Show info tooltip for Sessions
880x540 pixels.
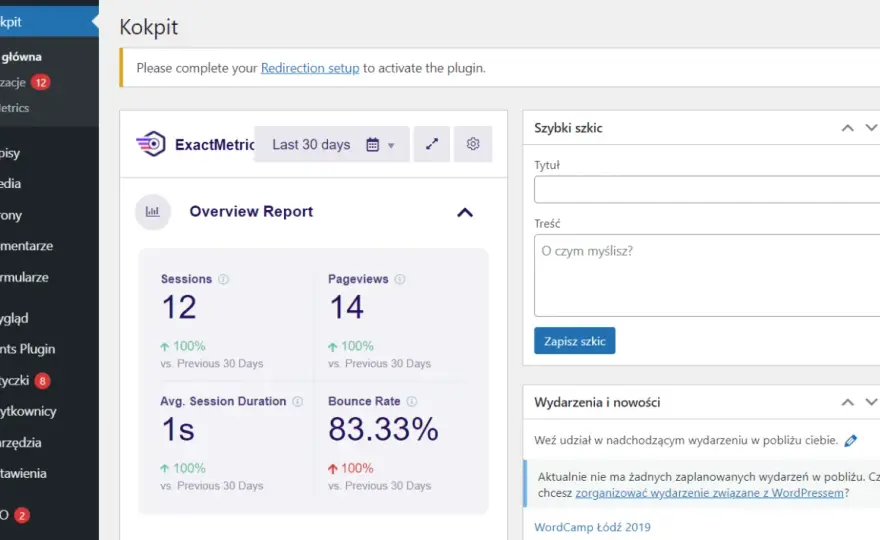pyautogui.click(x=223, y=279)
